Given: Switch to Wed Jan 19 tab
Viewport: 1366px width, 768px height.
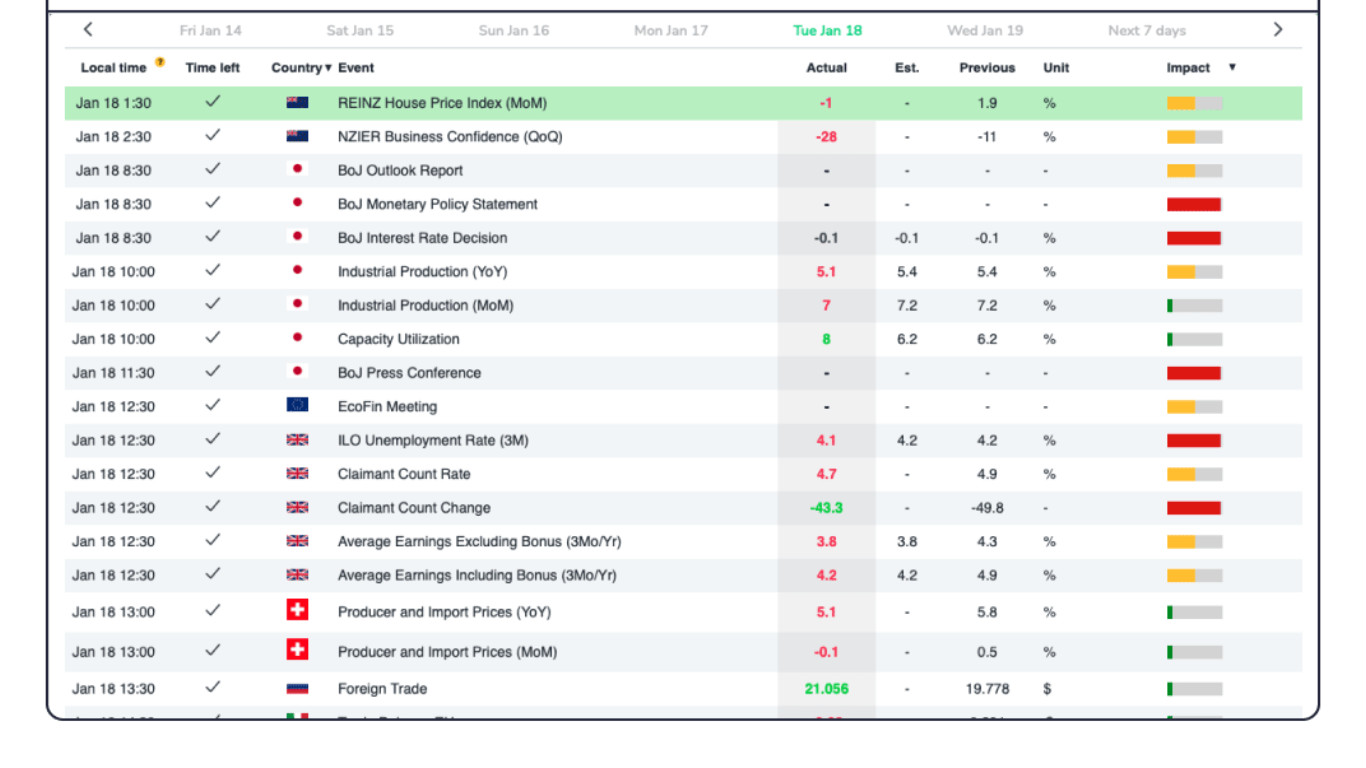Looking at the screenshot, I should (985, 30).
